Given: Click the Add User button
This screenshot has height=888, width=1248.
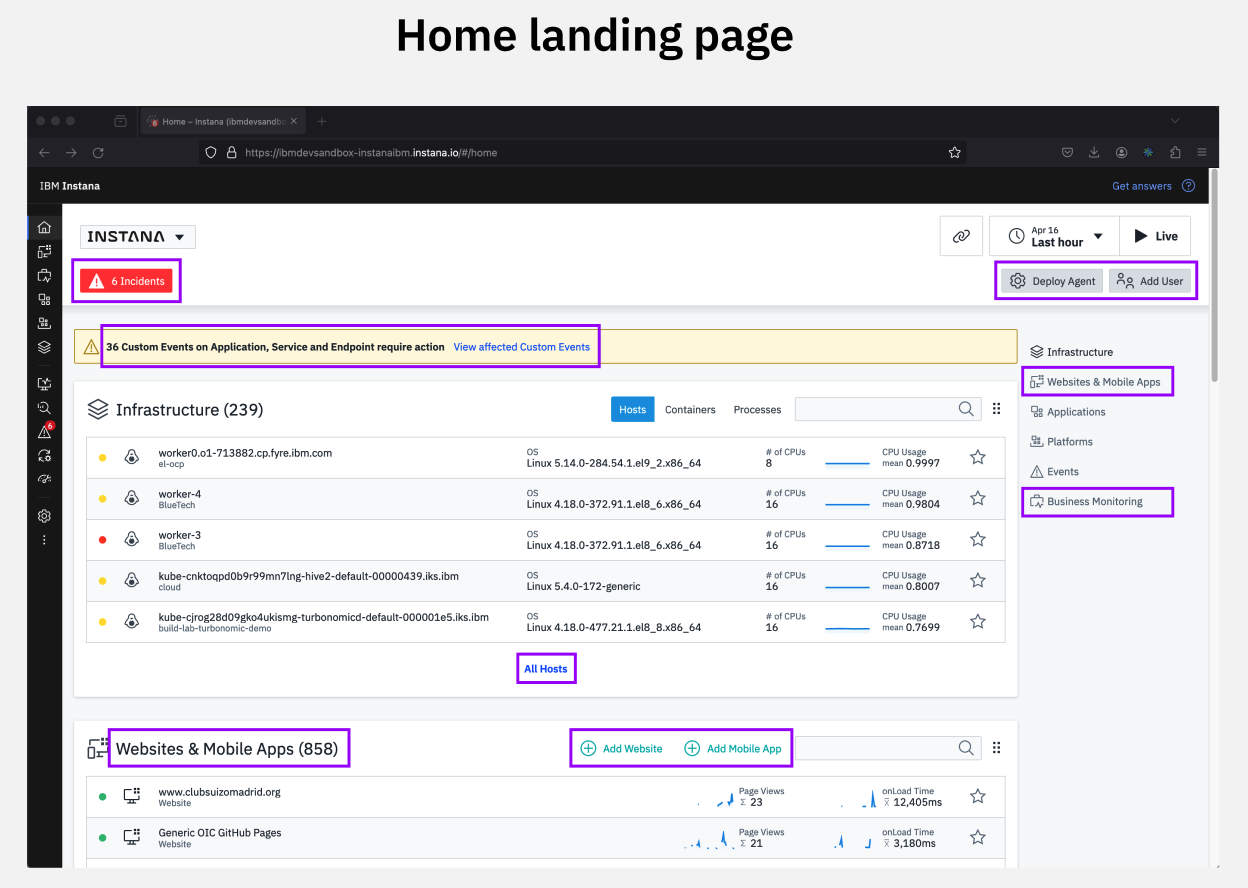Looking at the screenshot, I should pos(1150,281).
